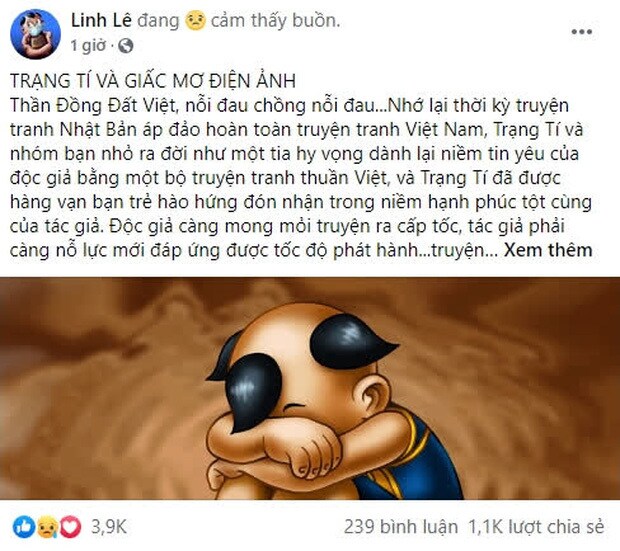
Task: Click the public globe privacy icon
Action: 126,46
